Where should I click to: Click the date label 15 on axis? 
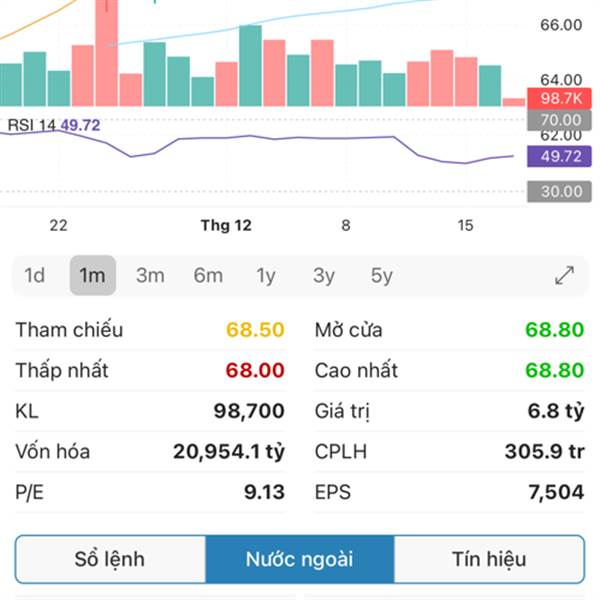tap(465, 225)
